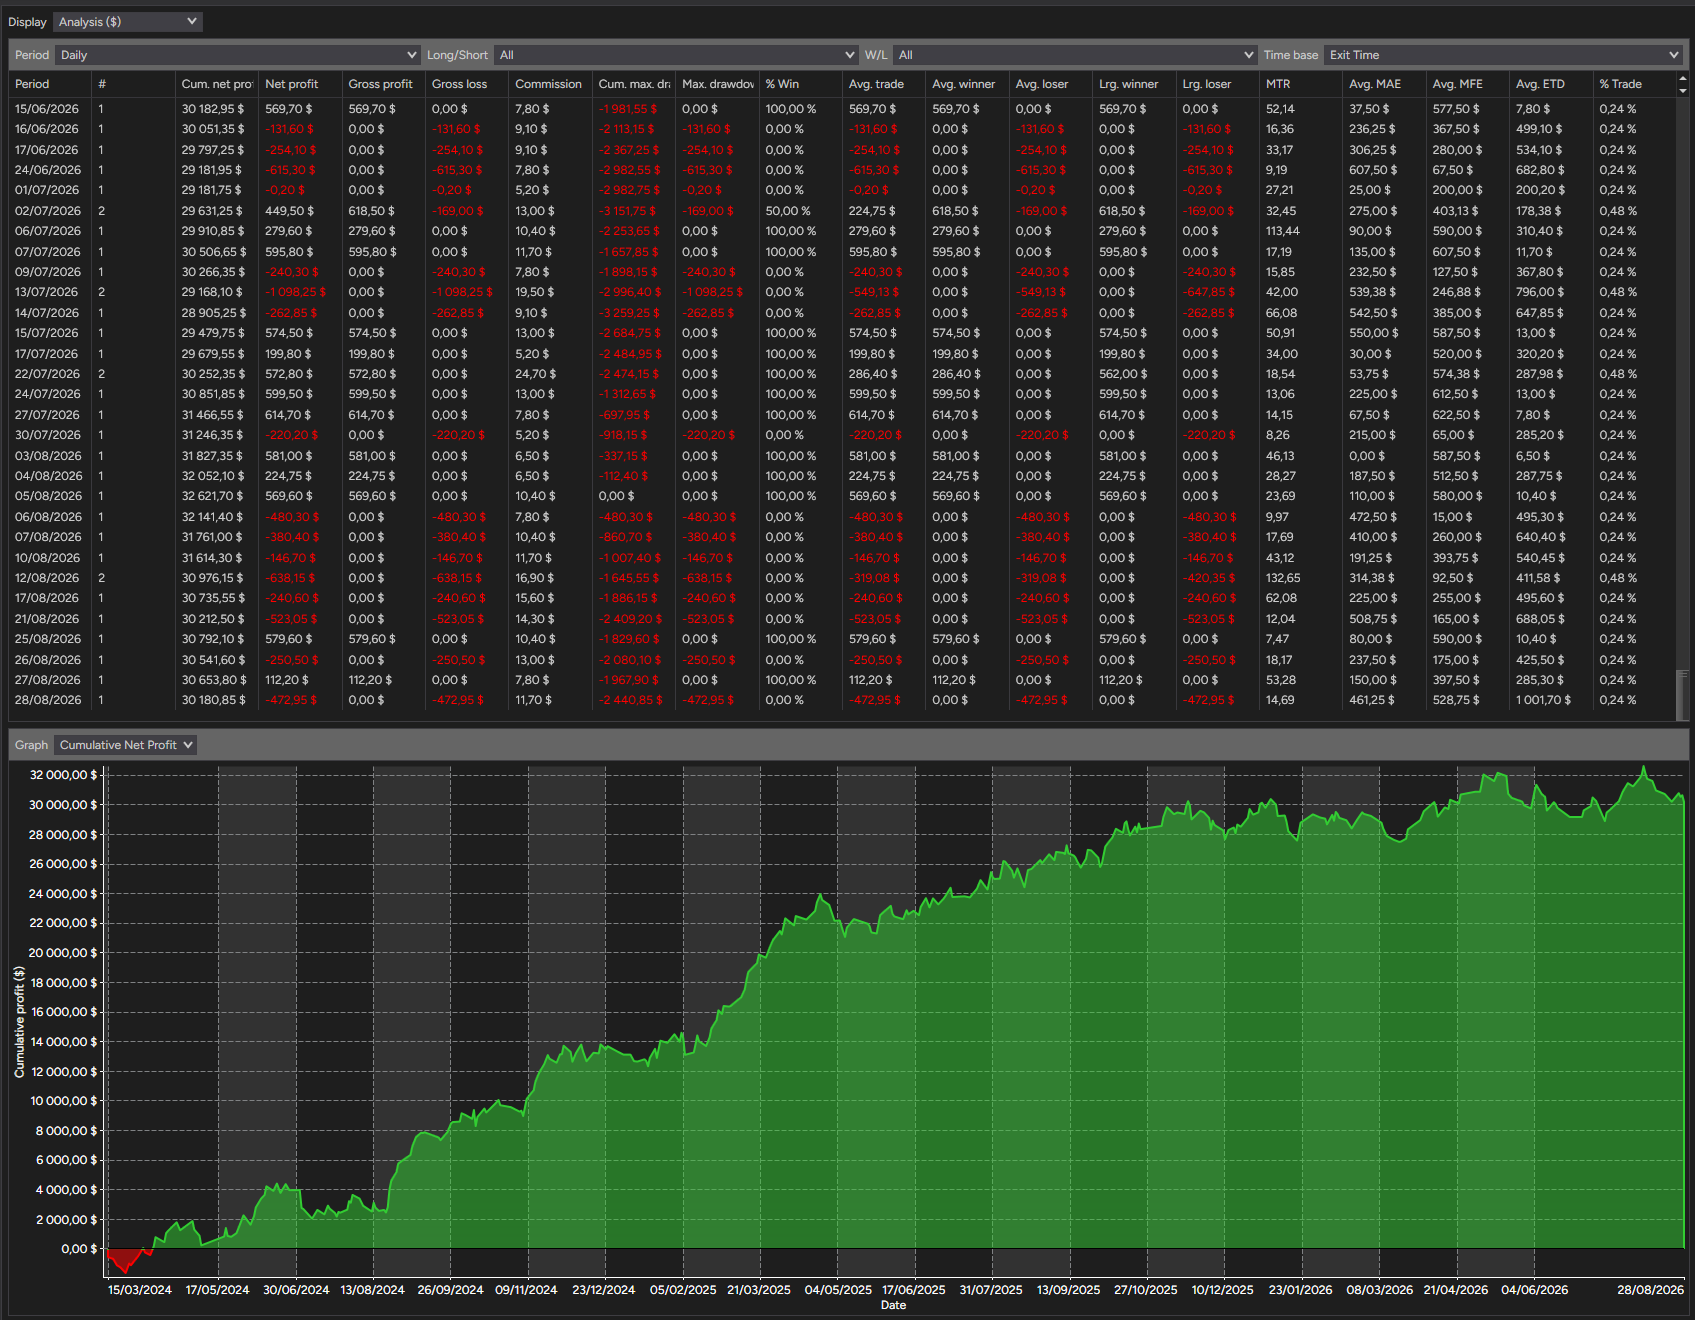The width and height of the screenshot is (1695, 1320).
Task: Click the cumulative net profit cell 28 905,25 $
Action: [x=213, y=313]
